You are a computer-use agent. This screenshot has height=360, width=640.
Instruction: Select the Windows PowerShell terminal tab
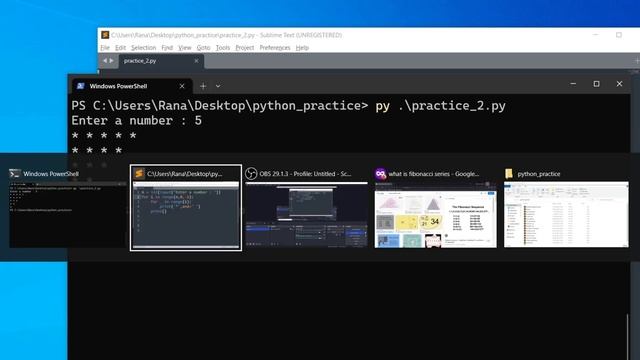131,86
